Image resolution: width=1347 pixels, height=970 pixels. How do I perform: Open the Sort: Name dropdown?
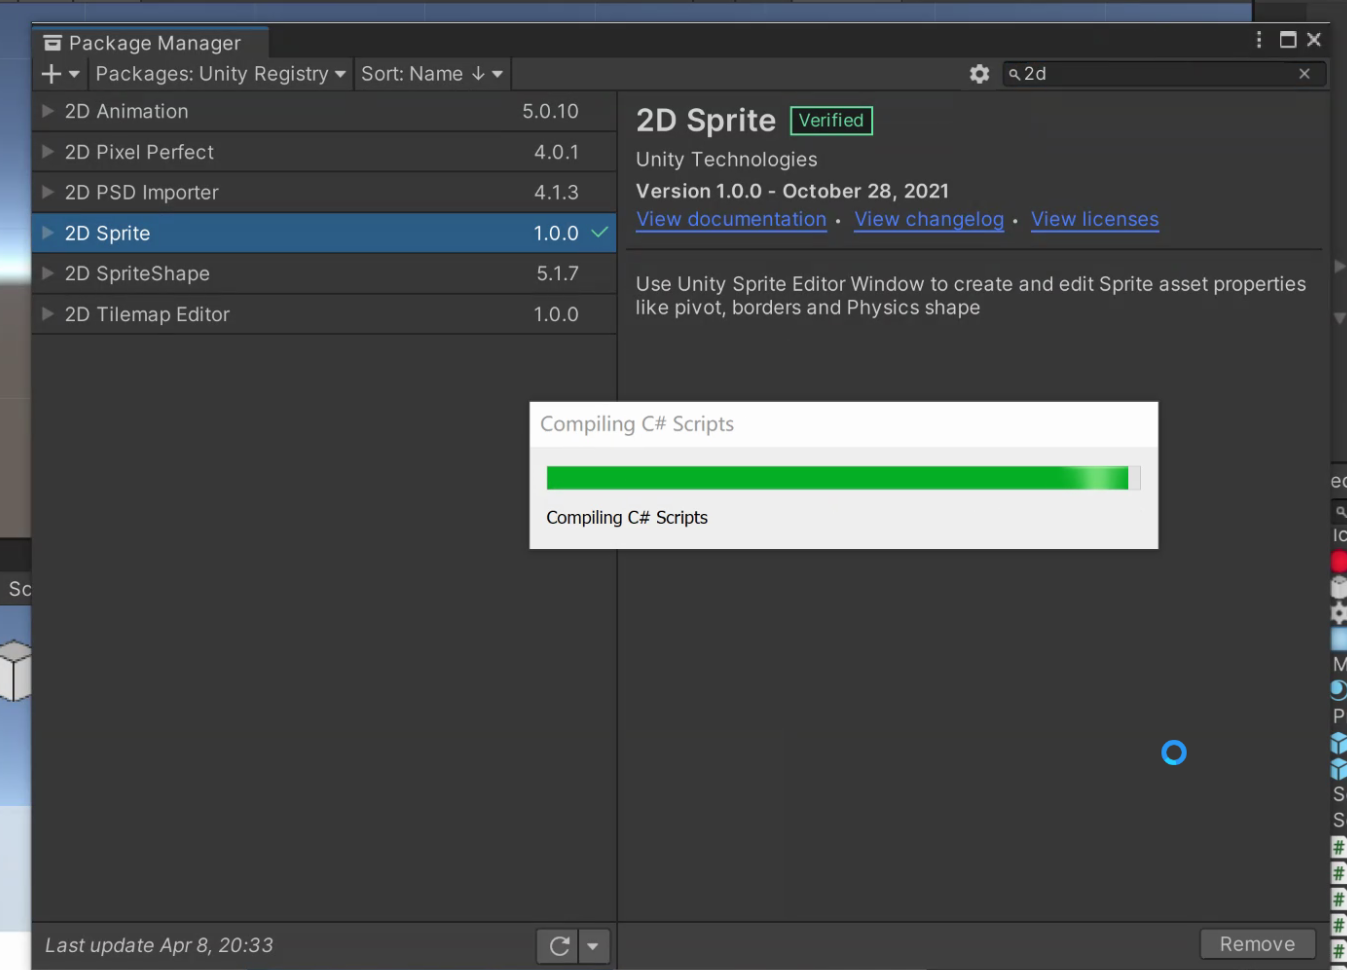coord(432,74)
